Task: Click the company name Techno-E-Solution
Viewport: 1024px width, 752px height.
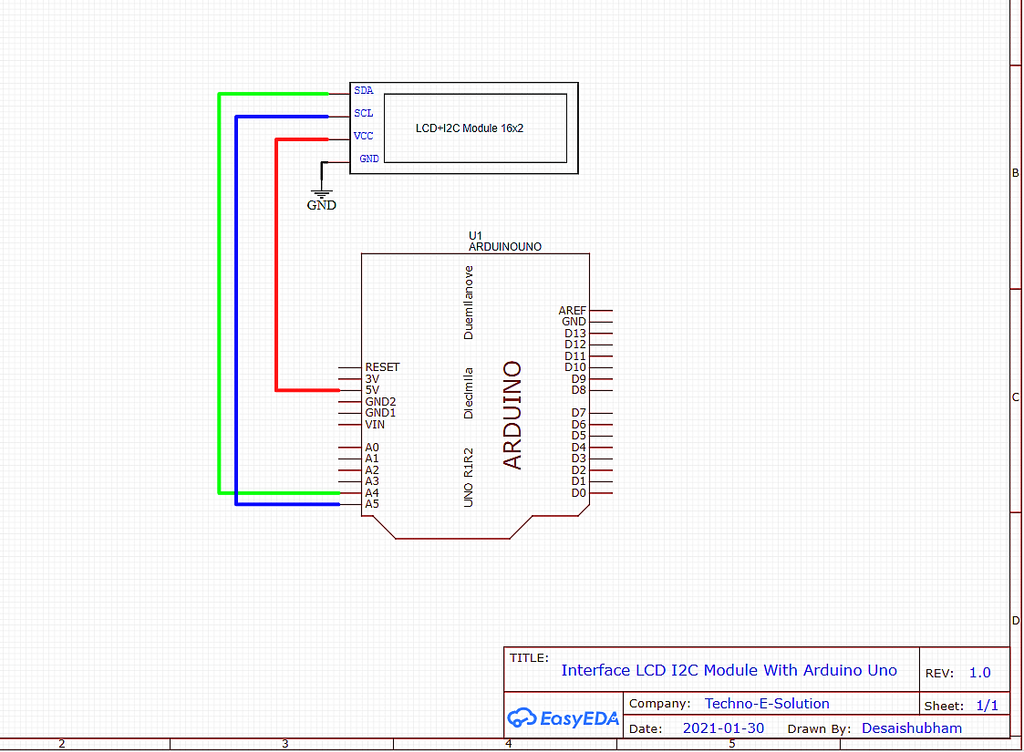Action: tap(767, 704)
